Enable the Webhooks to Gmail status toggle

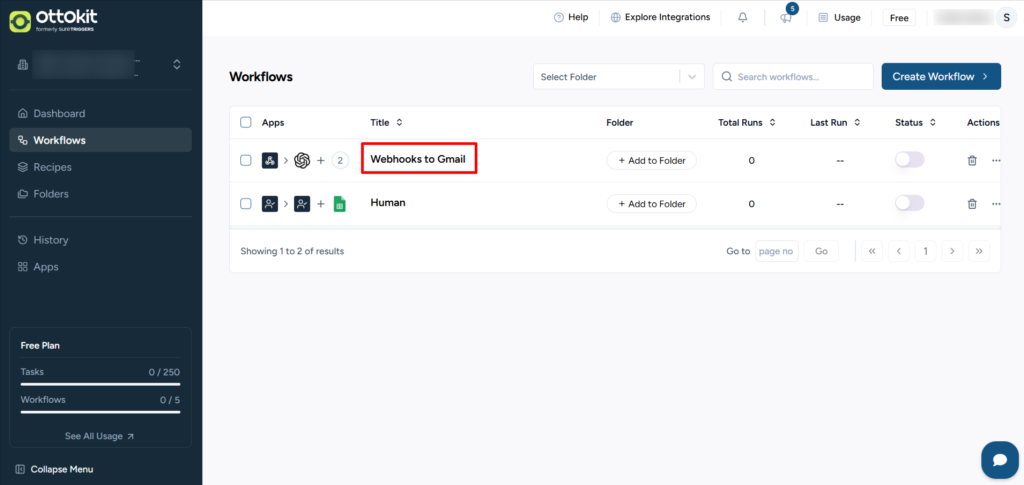point(909,160)
